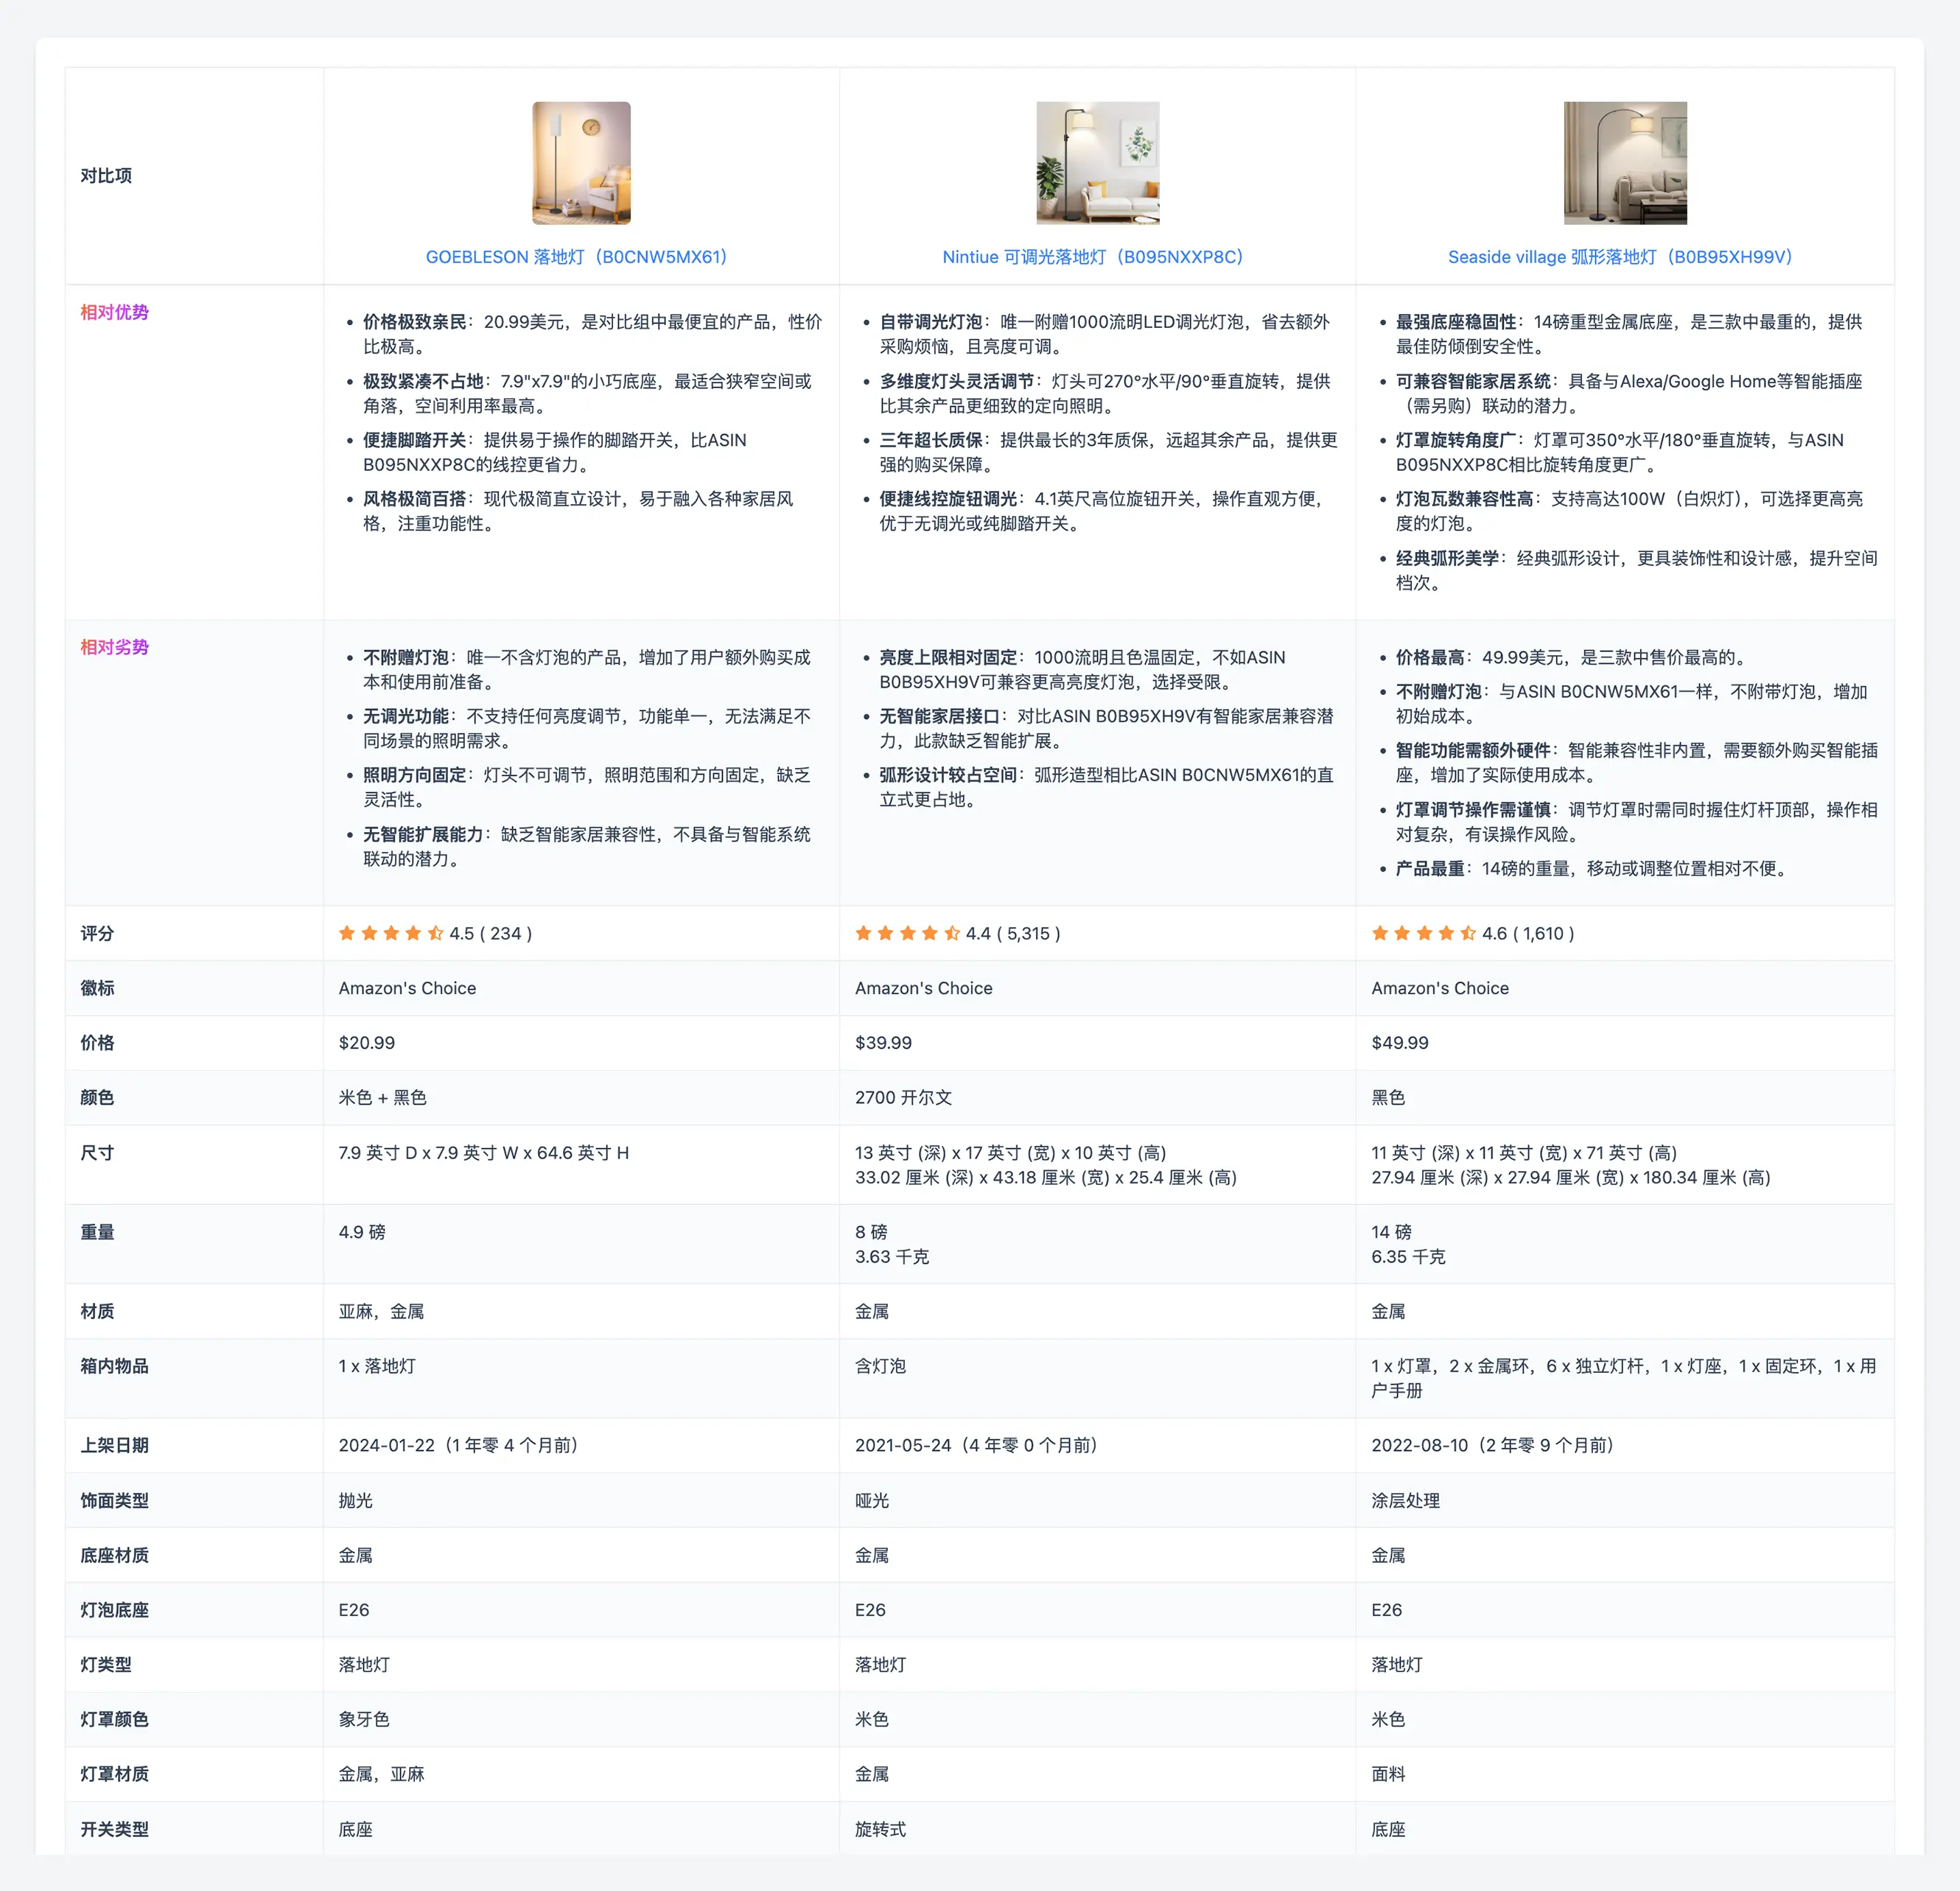This screenshot has height=1891, width=1960.
Task: Click the 2700 开尔文 color value
Action: pyautogui.click(x=903, y=1098)
